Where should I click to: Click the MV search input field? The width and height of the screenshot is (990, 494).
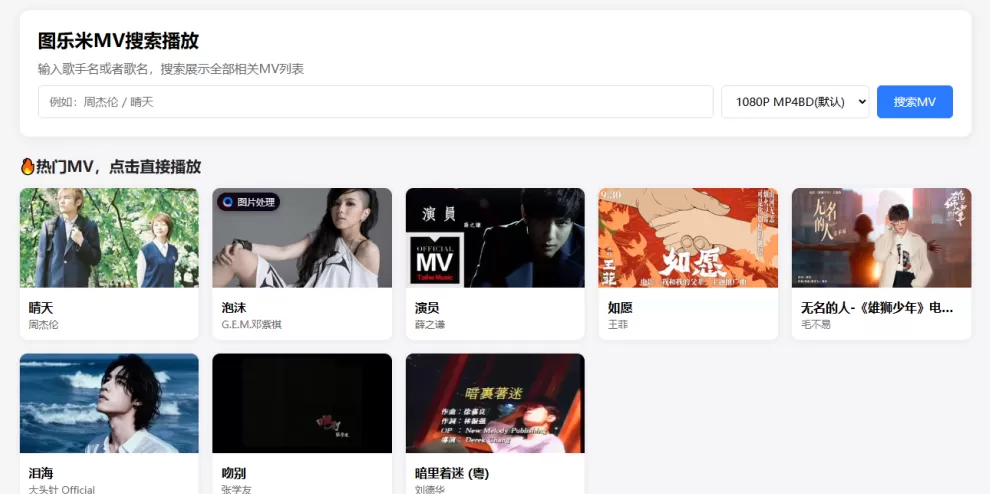click(375, 102)
